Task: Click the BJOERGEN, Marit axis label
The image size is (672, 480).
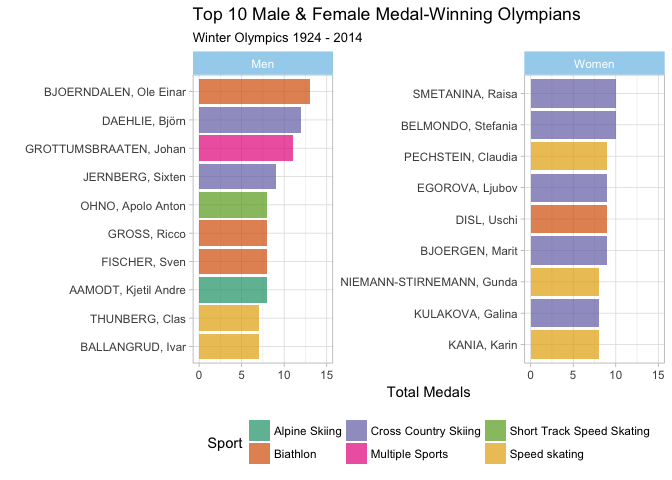Action: tap(469, 251)
